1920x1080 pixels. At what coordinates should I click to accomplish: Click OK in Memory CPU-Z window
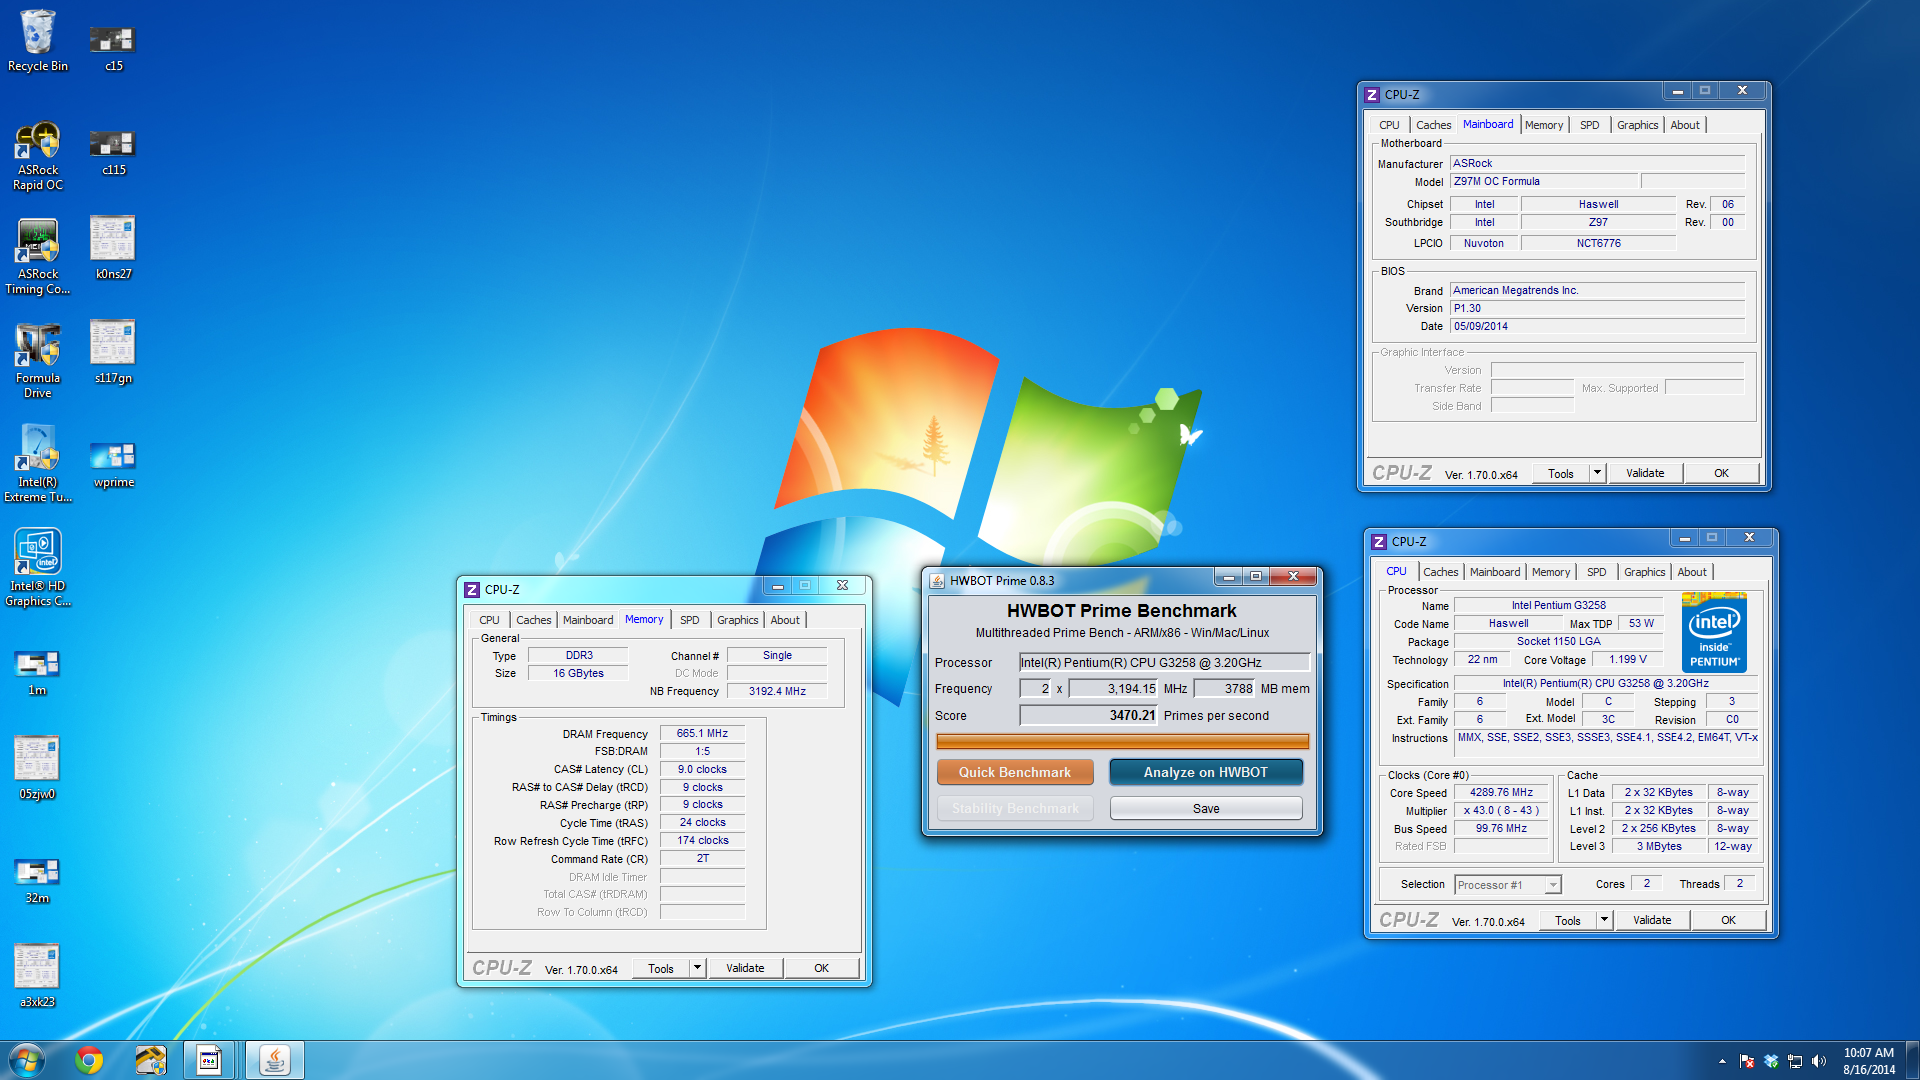point(821,968)
